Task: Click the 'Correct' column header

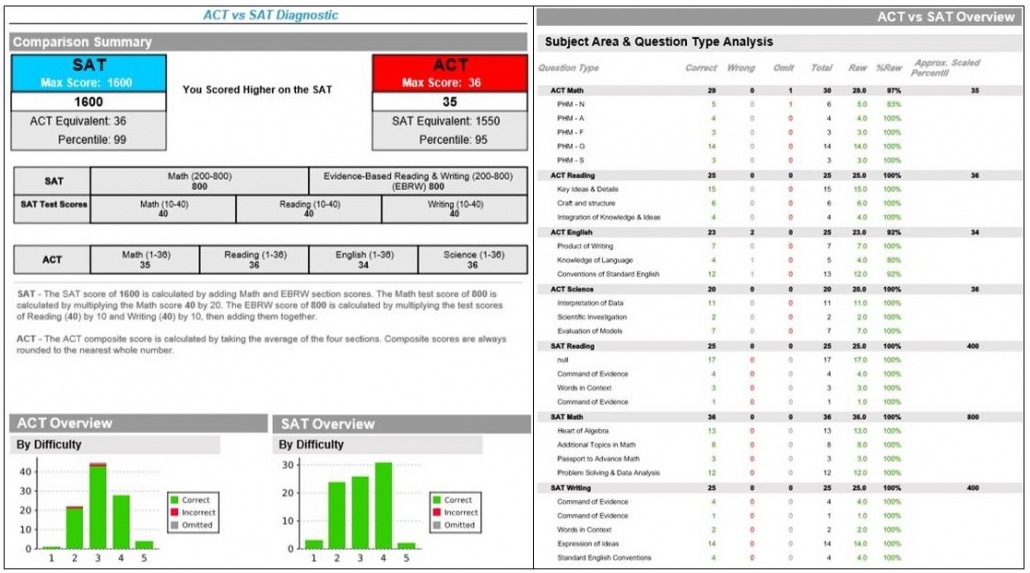Action: coord(701,68)
